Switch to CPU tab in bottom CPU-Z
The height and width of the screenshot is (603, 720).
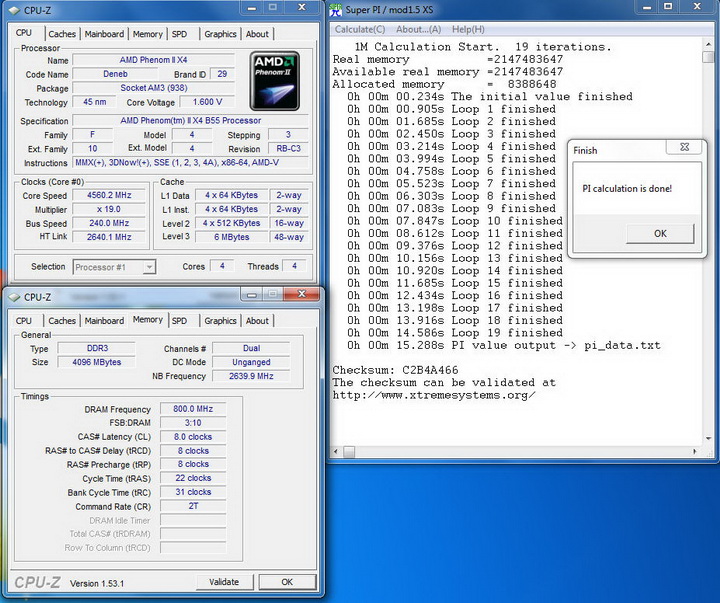(x=24, y=321)
